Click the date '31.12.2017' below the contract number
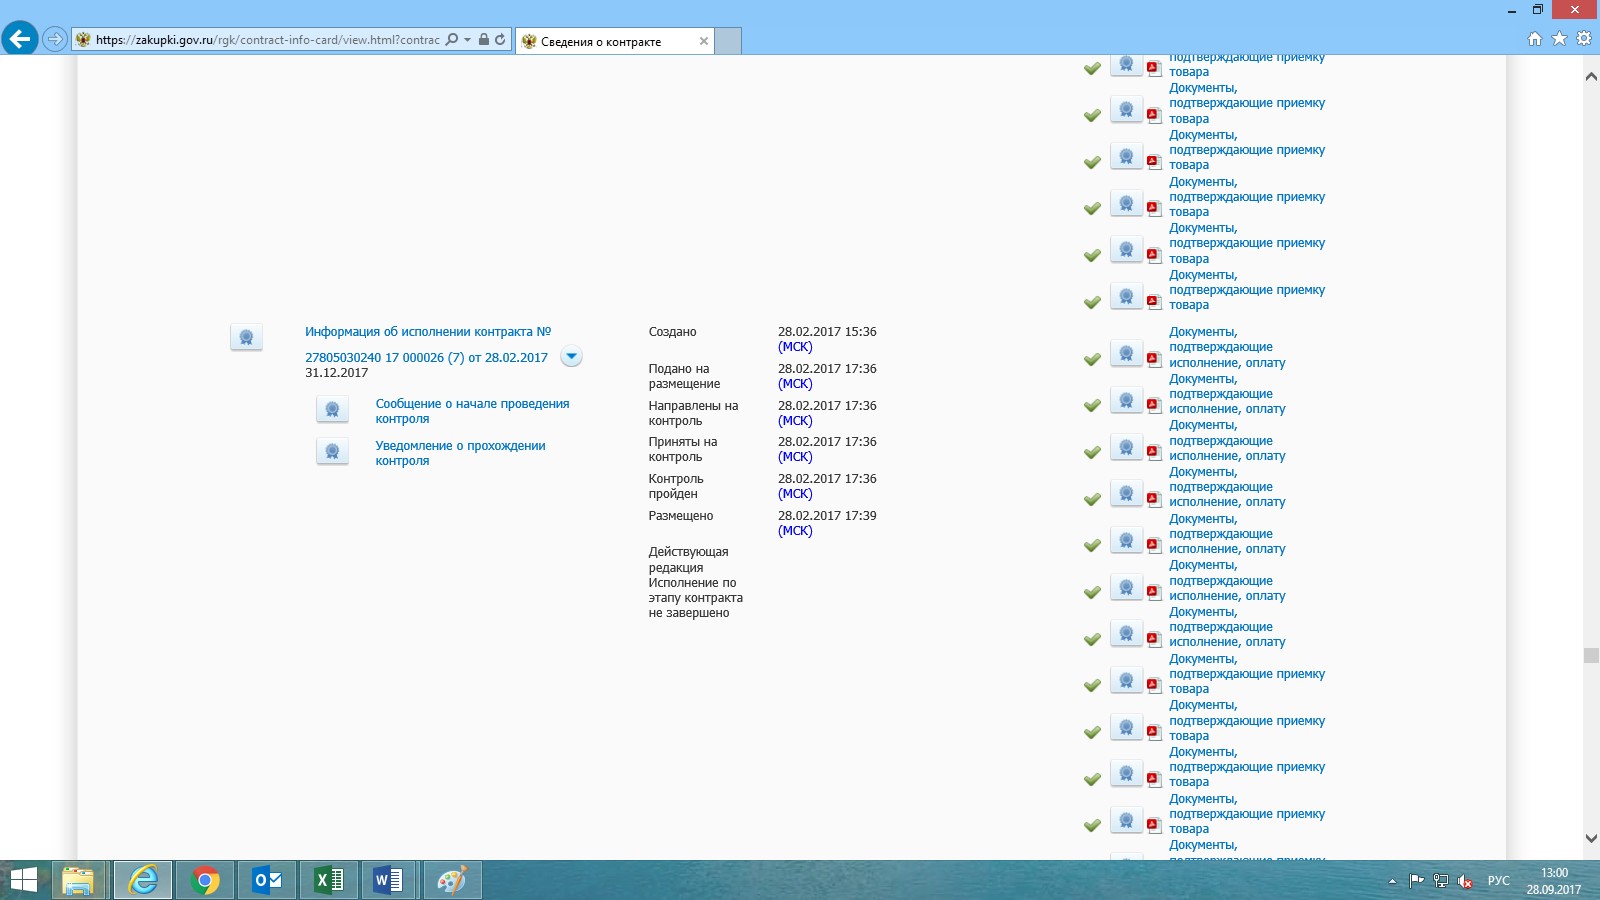The image size is (1600, 900). [x=337, y=373]
